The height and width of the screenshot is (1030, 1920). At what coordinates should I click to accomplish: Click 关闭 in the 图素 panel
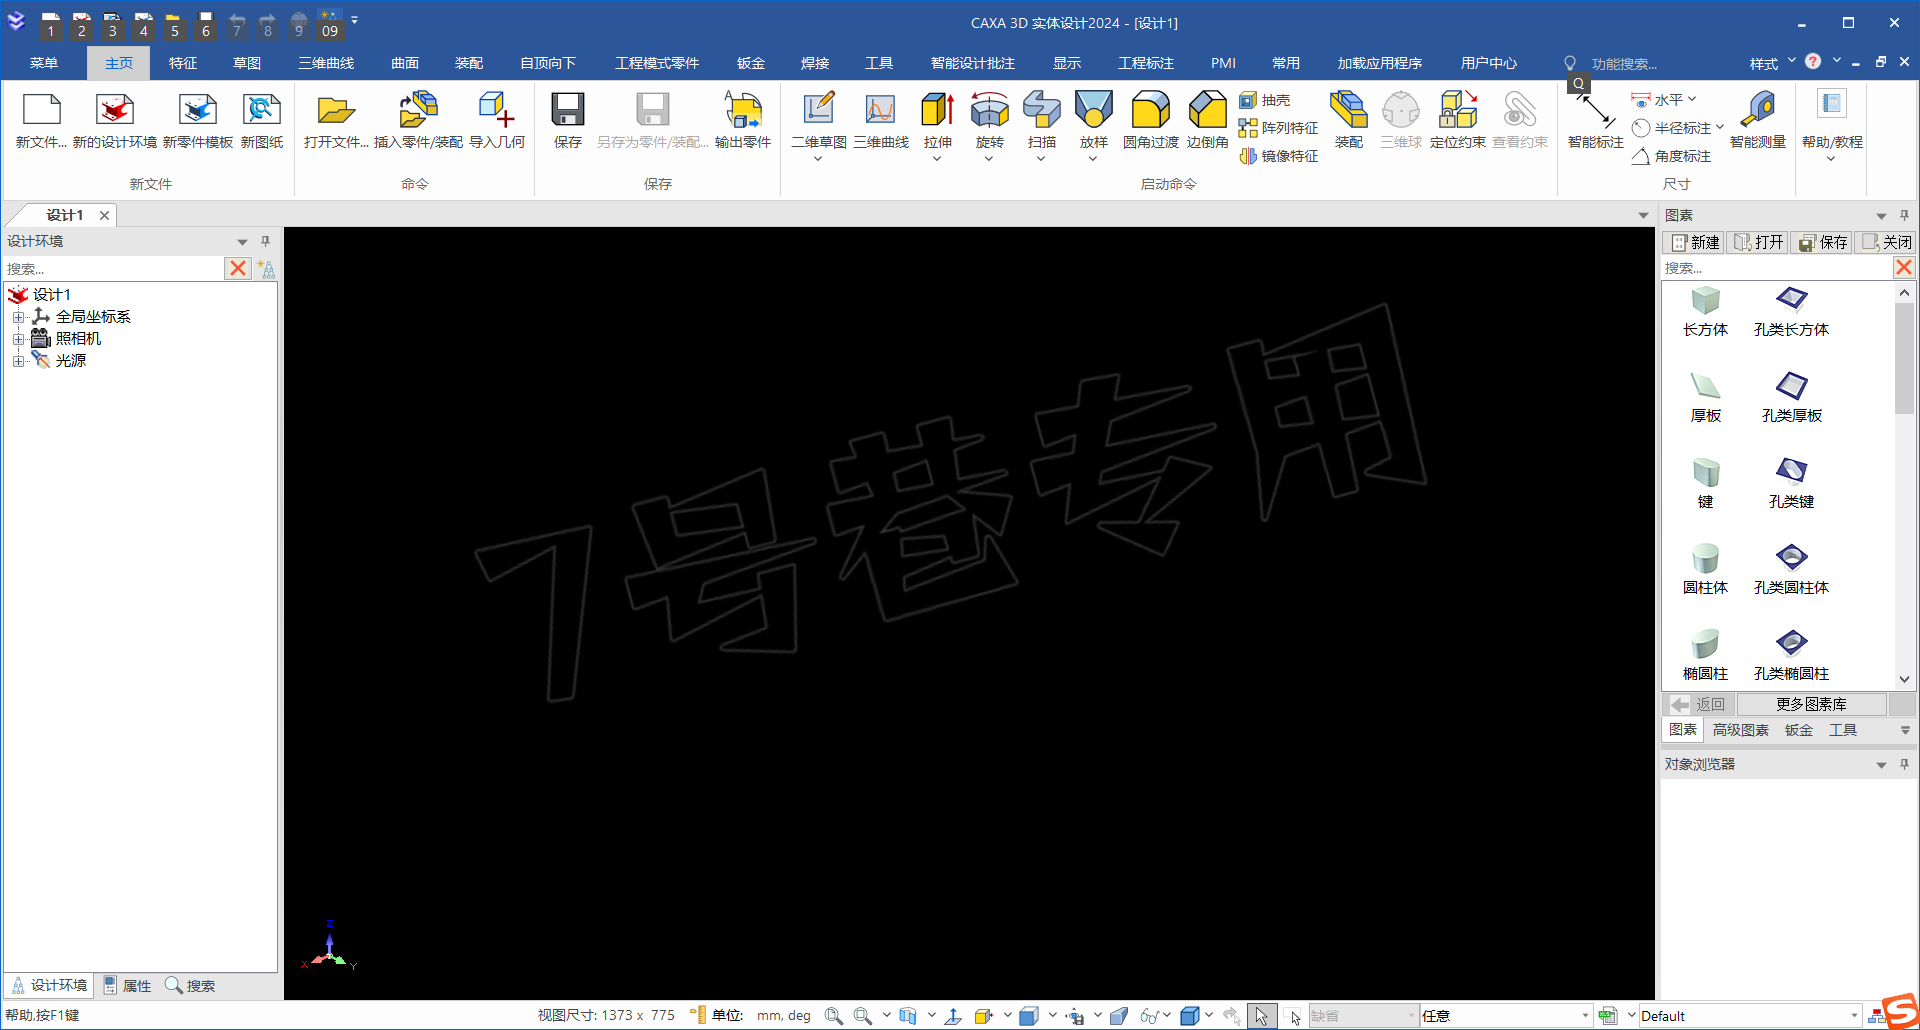(1886, 242)
